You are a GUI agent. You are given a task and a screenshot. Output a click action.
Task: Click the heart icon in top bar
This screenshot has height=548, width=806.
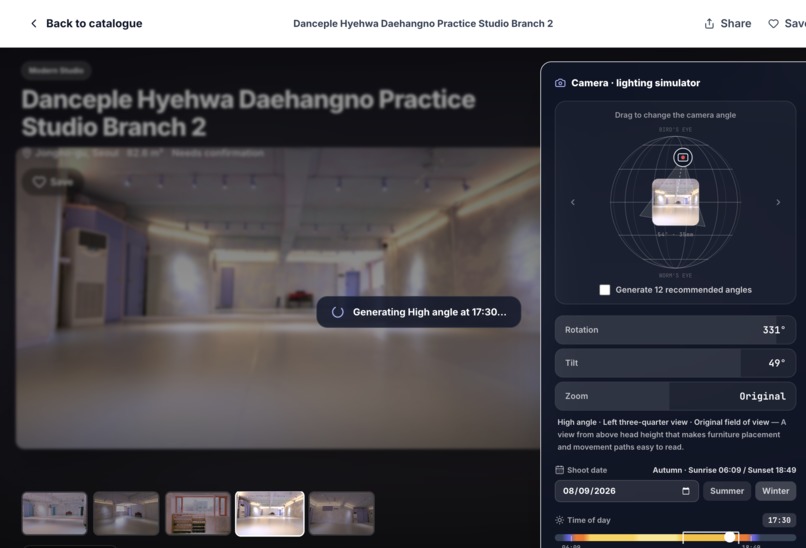[773, 23]
